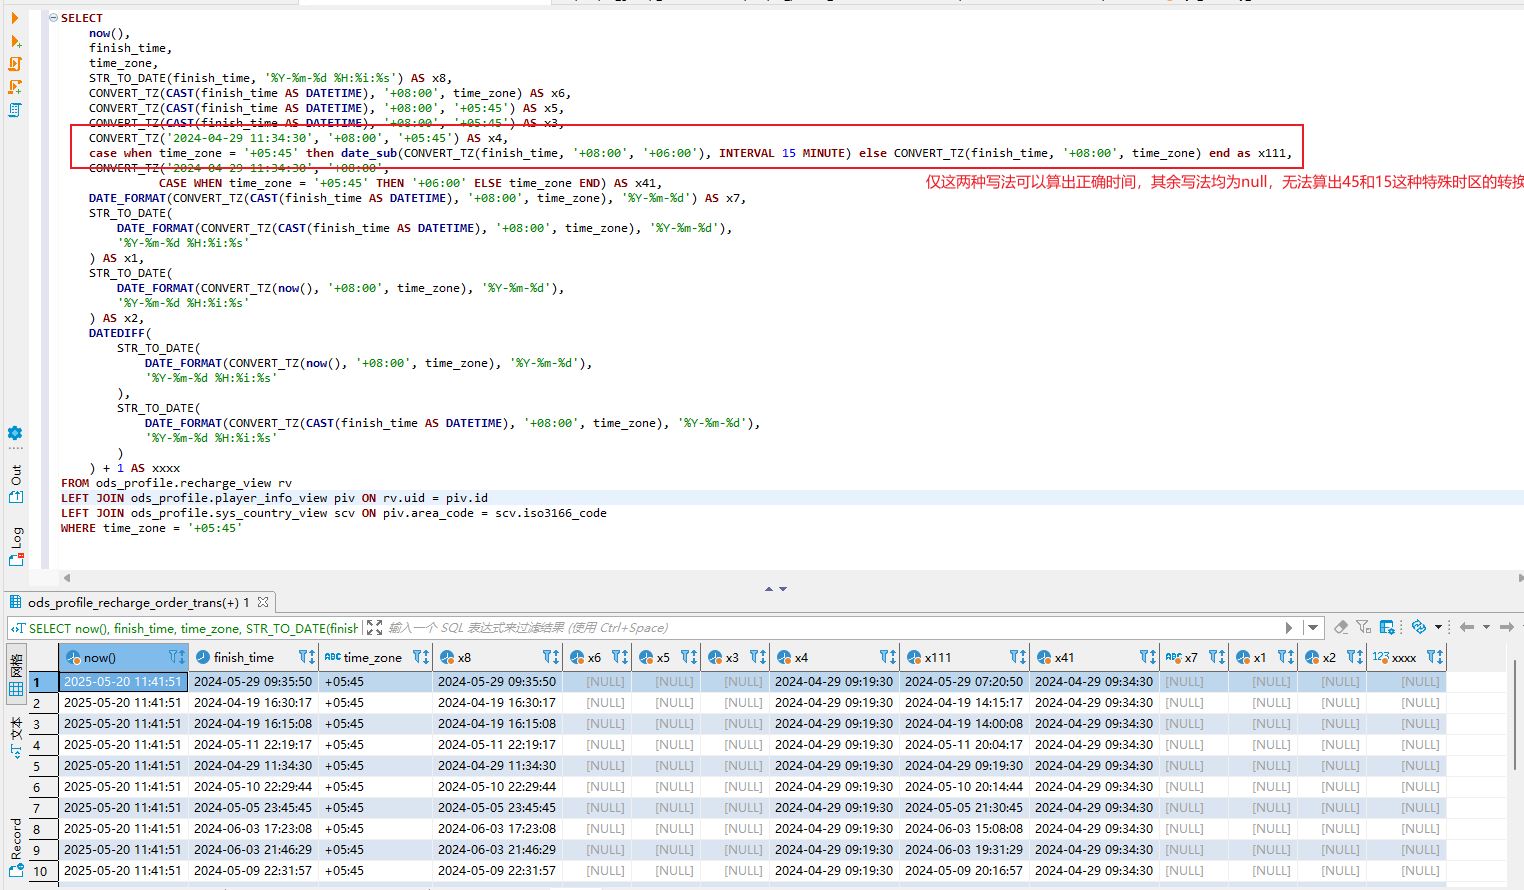This screenshot has width=1524, height=890.
Task: Open the refresh options dropdown arrow
Action: (1438, 627)
